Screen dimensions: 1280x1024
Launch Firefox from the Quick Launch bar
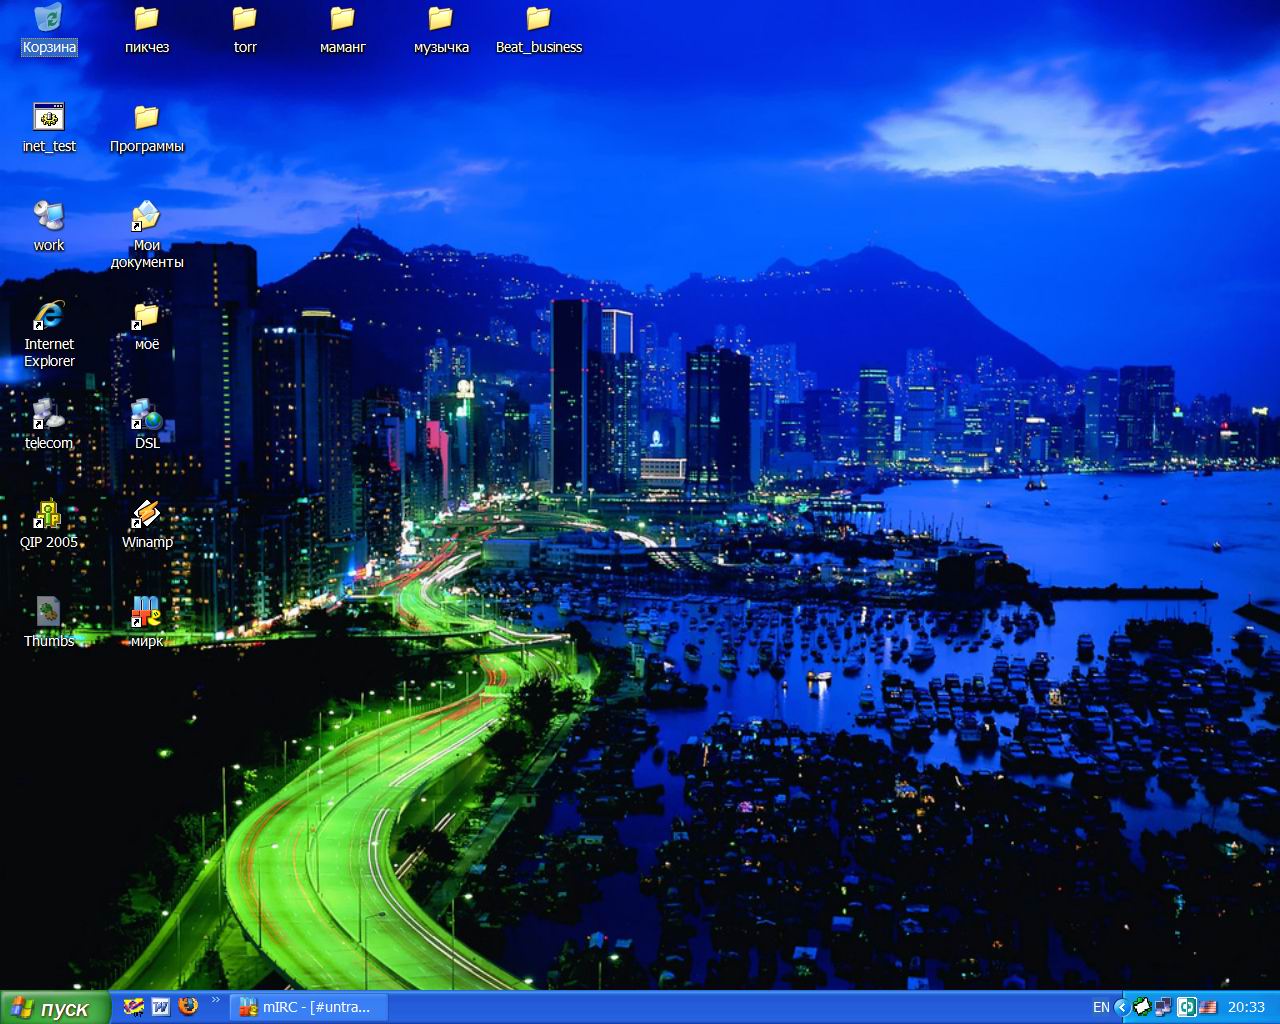188,1007
